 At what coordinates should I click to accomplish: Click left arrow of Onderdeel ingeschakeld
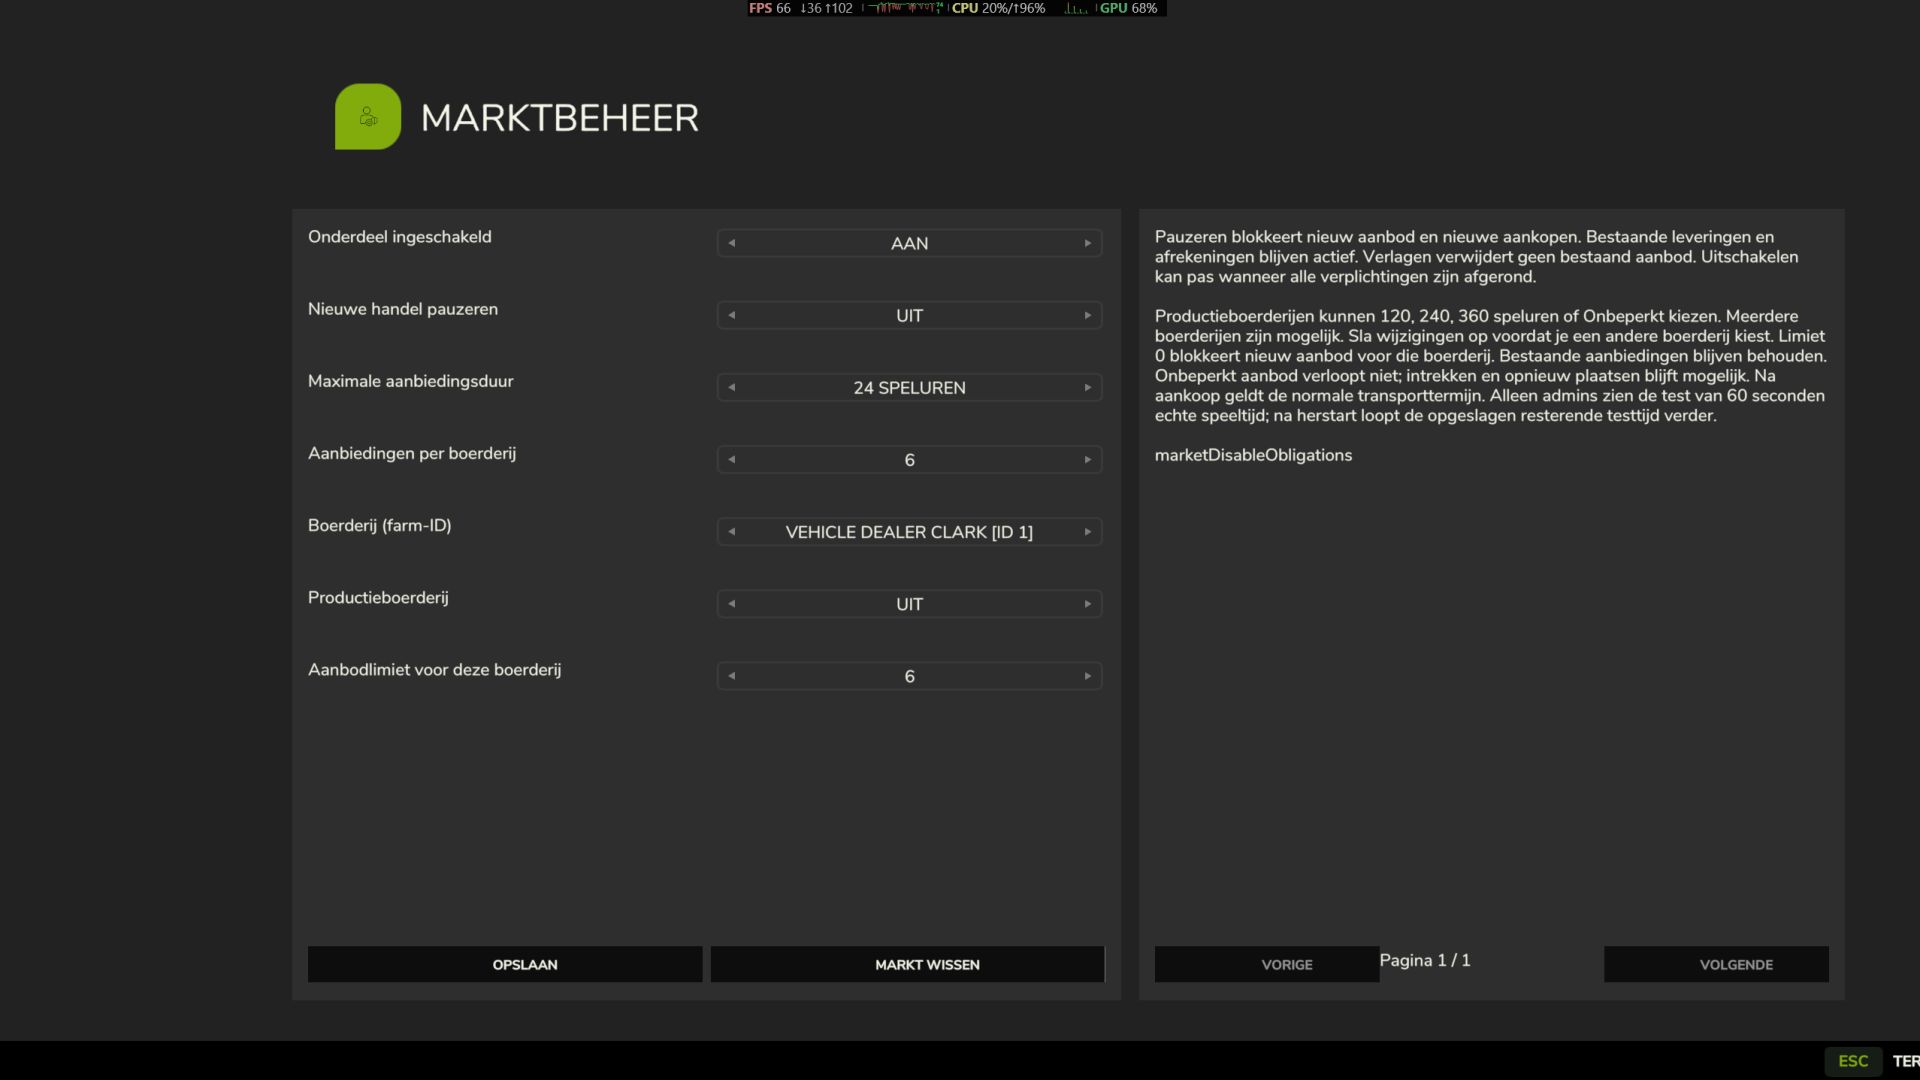(732, 243)
